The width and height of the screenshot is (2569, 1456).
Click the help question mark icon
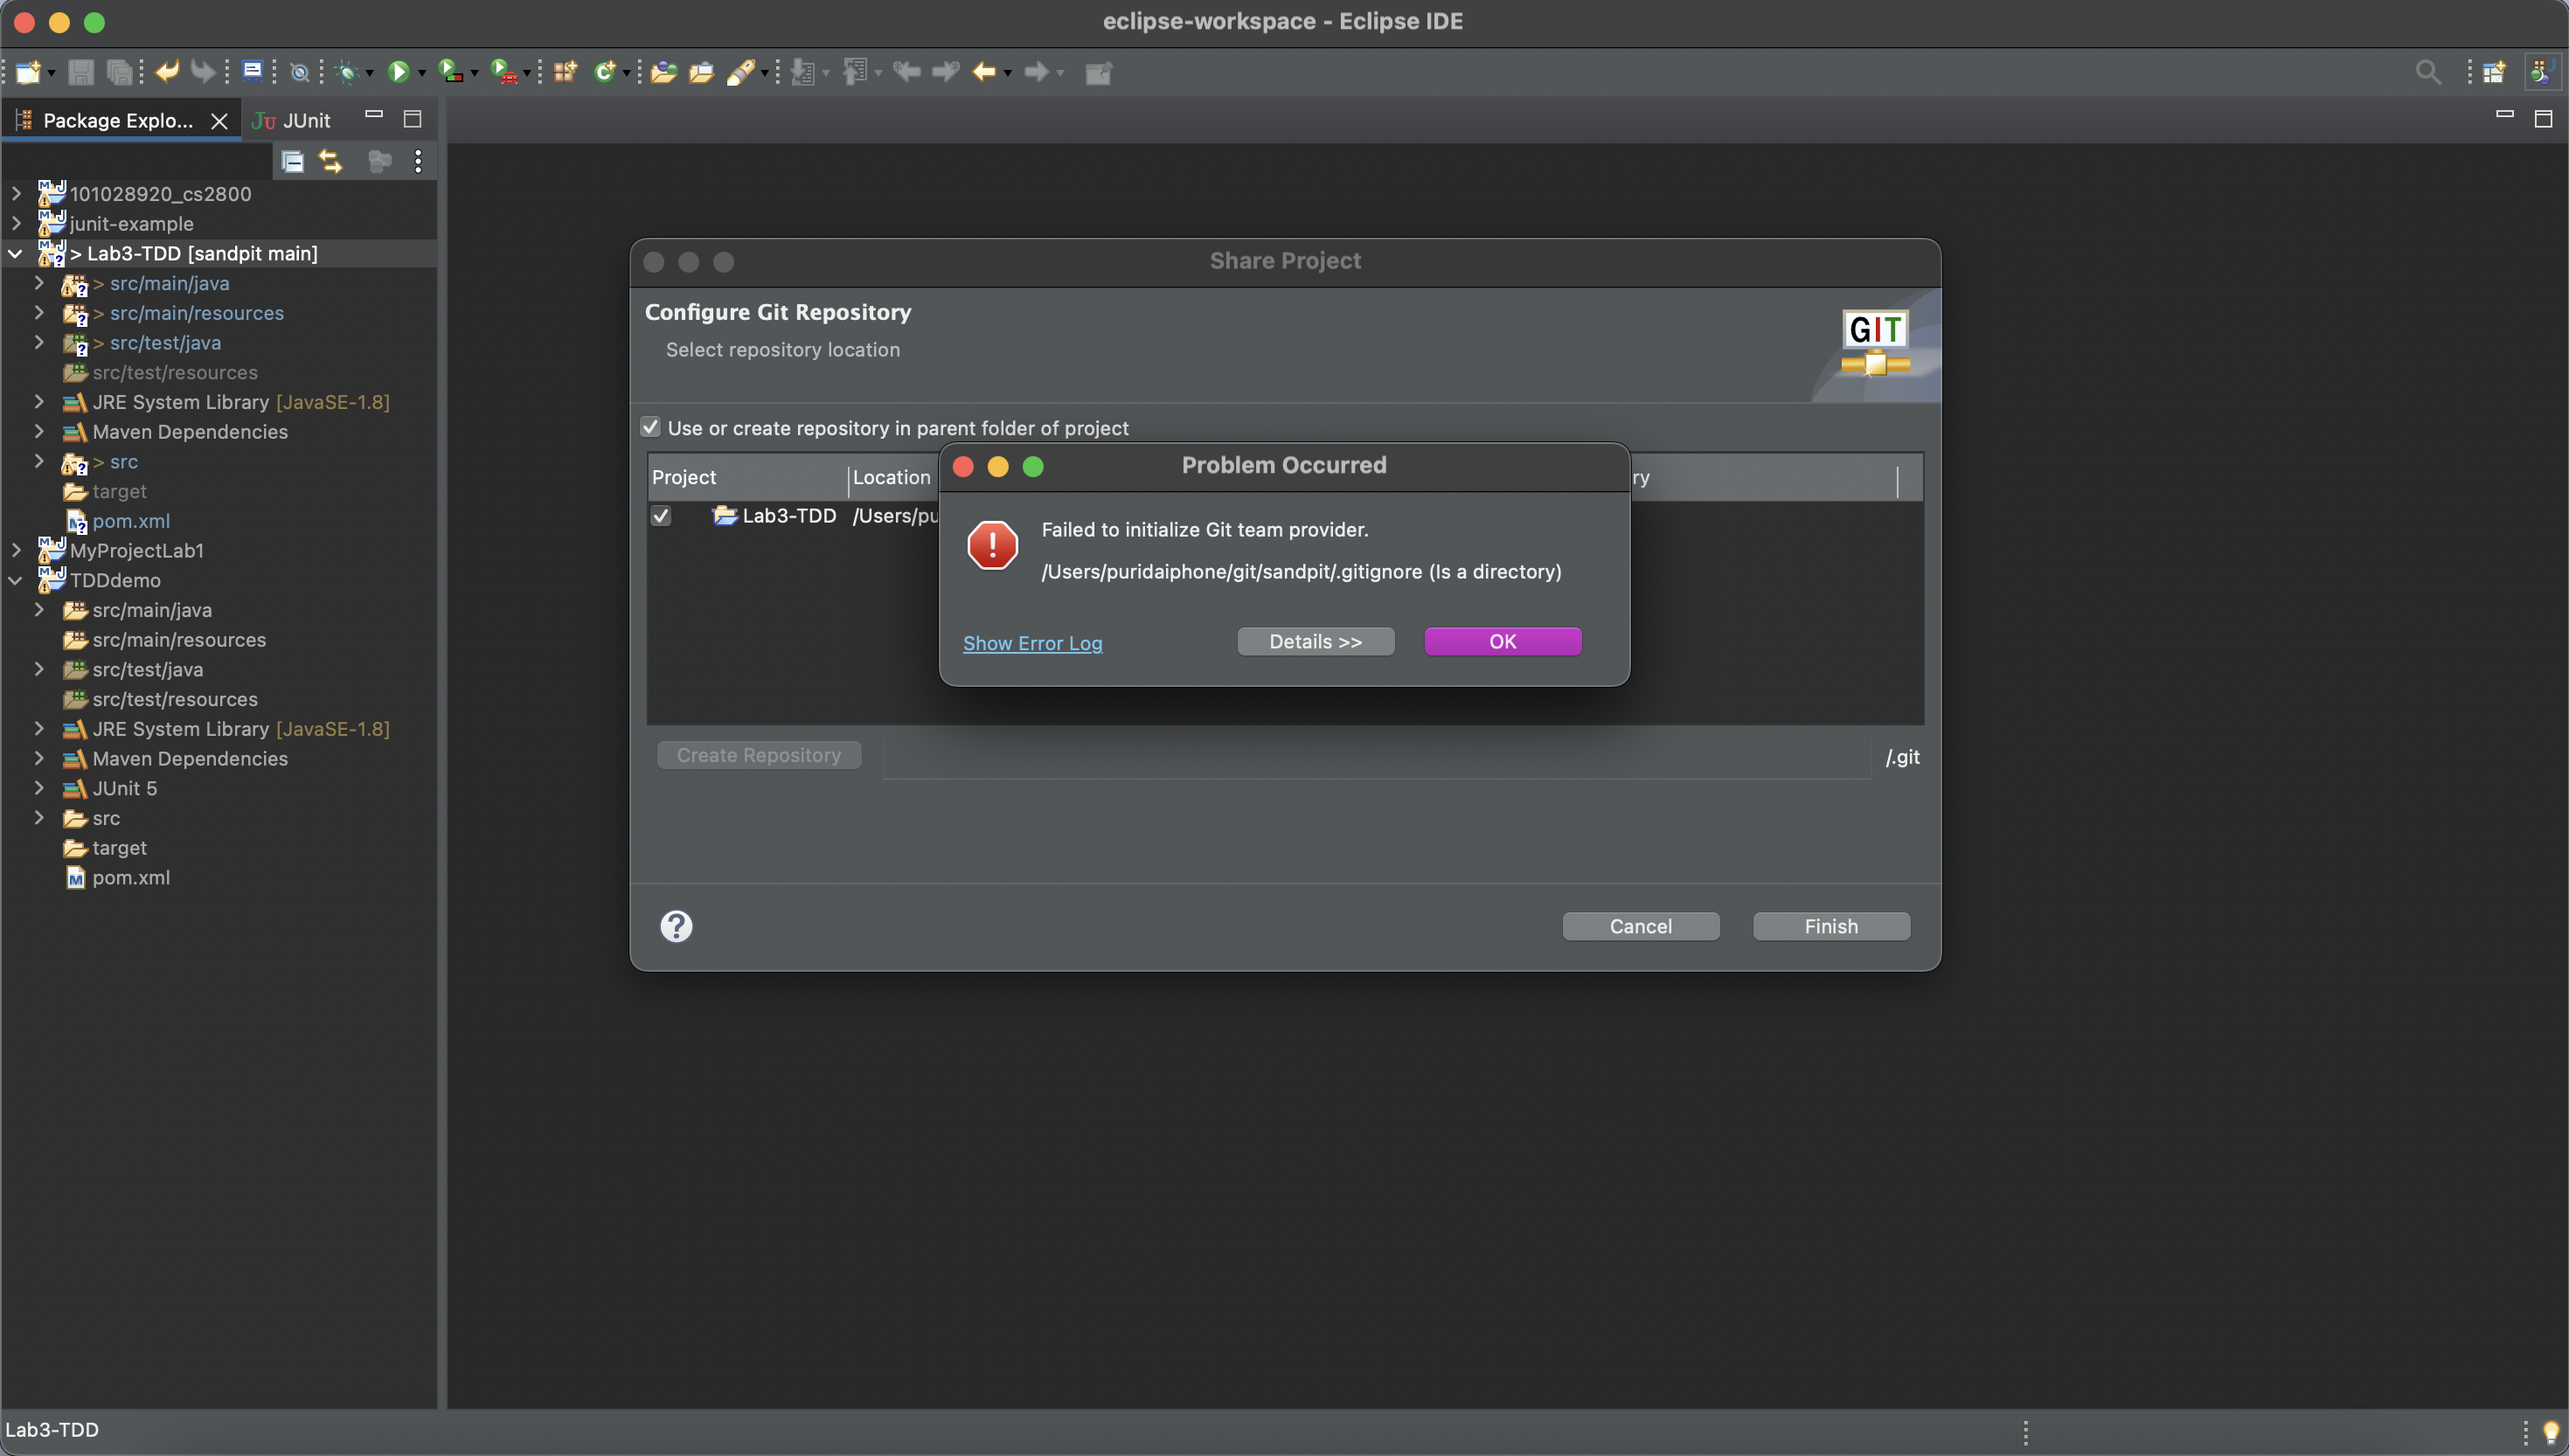point(676,926)
